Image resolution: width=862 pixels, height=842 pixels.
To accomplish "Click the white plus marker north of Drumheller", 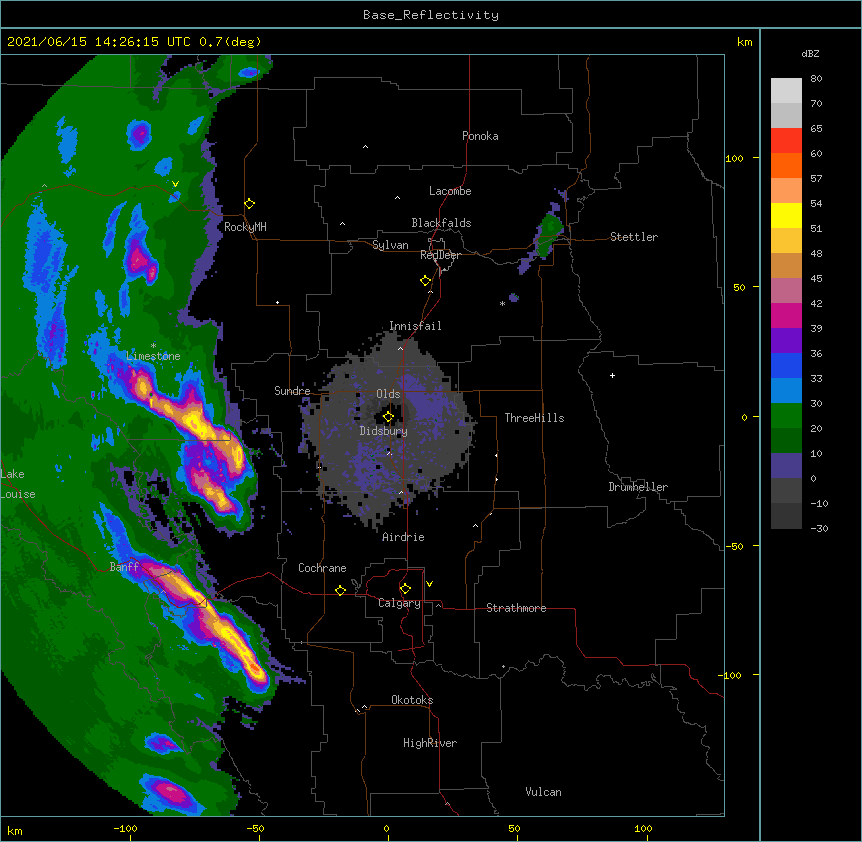I will [x=612, y=375].
